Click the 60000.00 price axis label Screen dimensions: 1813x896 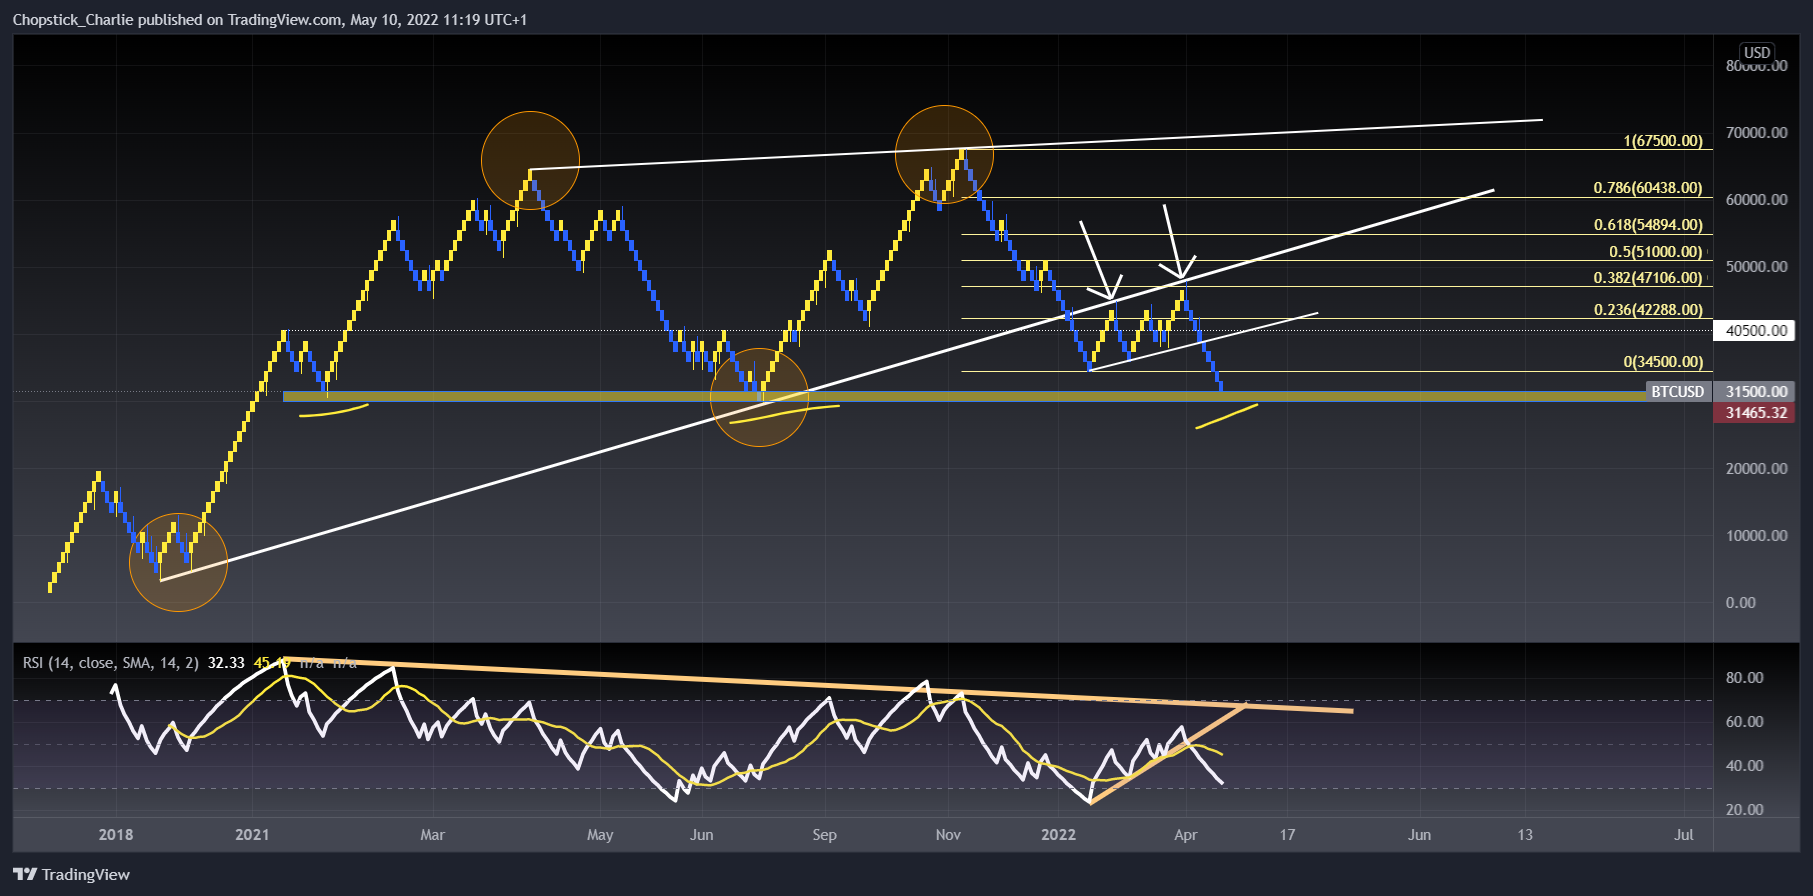(x=1756, y=199)
